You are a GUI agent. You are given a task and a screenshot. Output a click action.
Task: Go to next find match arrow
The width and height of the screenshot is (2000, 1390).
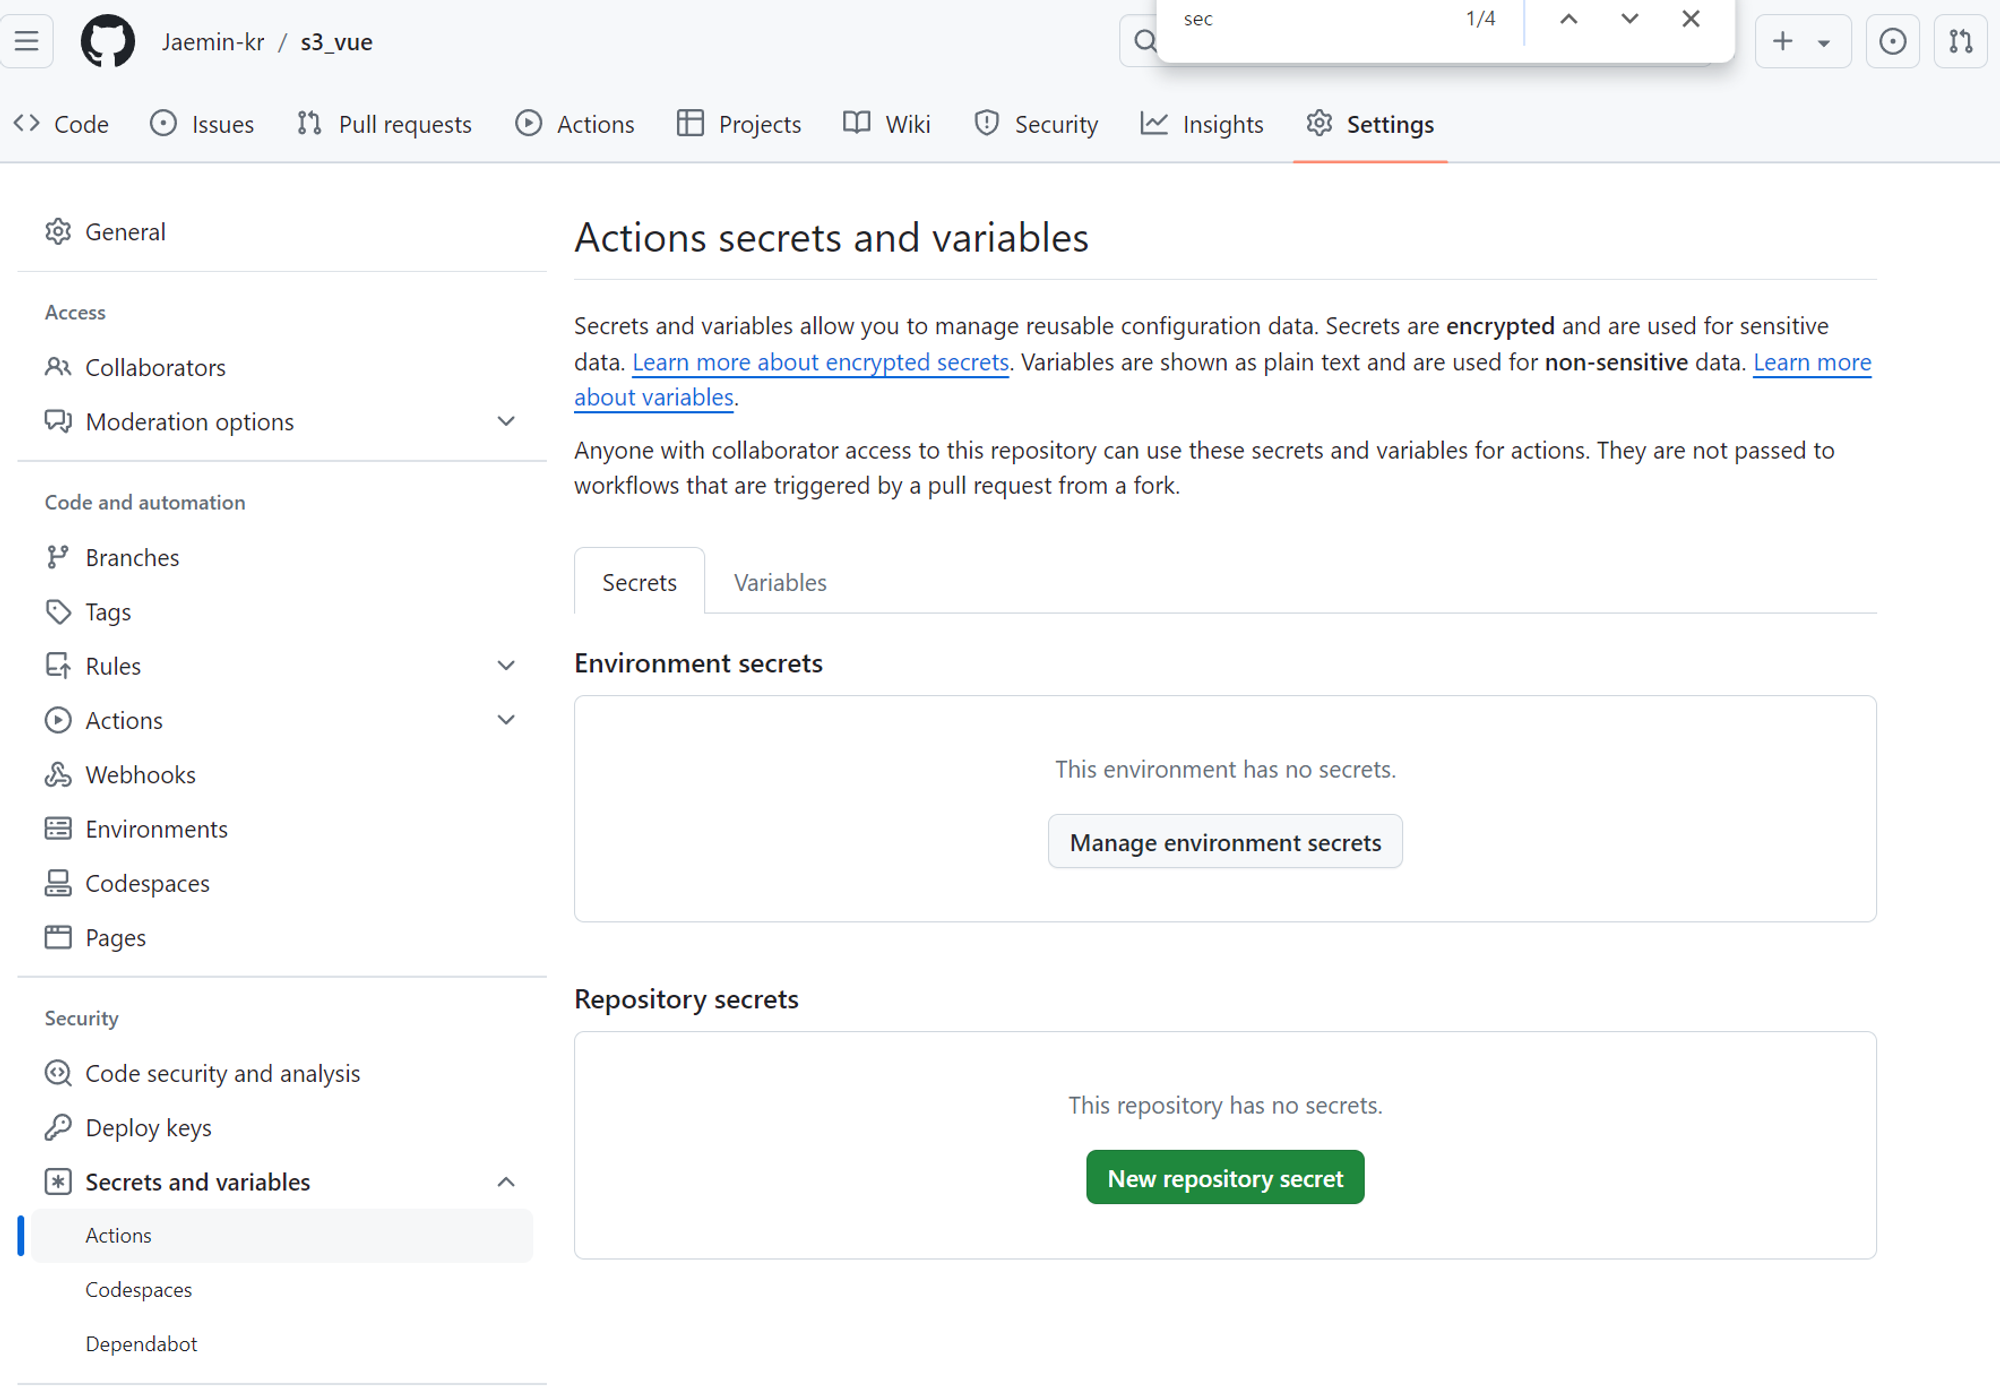tap(1629, 19)
